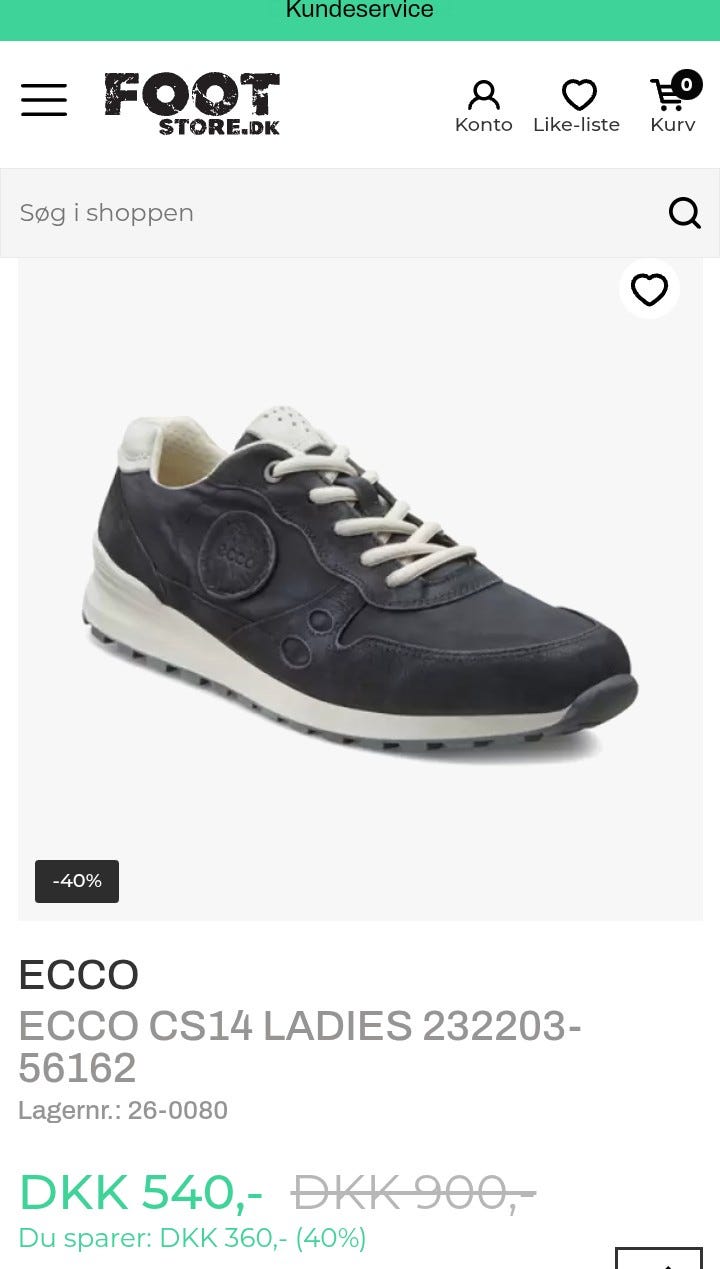Screen dimensions: 720x1269
Task: Go to the Footstore.dk logo homepage
Action: point(192,104)
